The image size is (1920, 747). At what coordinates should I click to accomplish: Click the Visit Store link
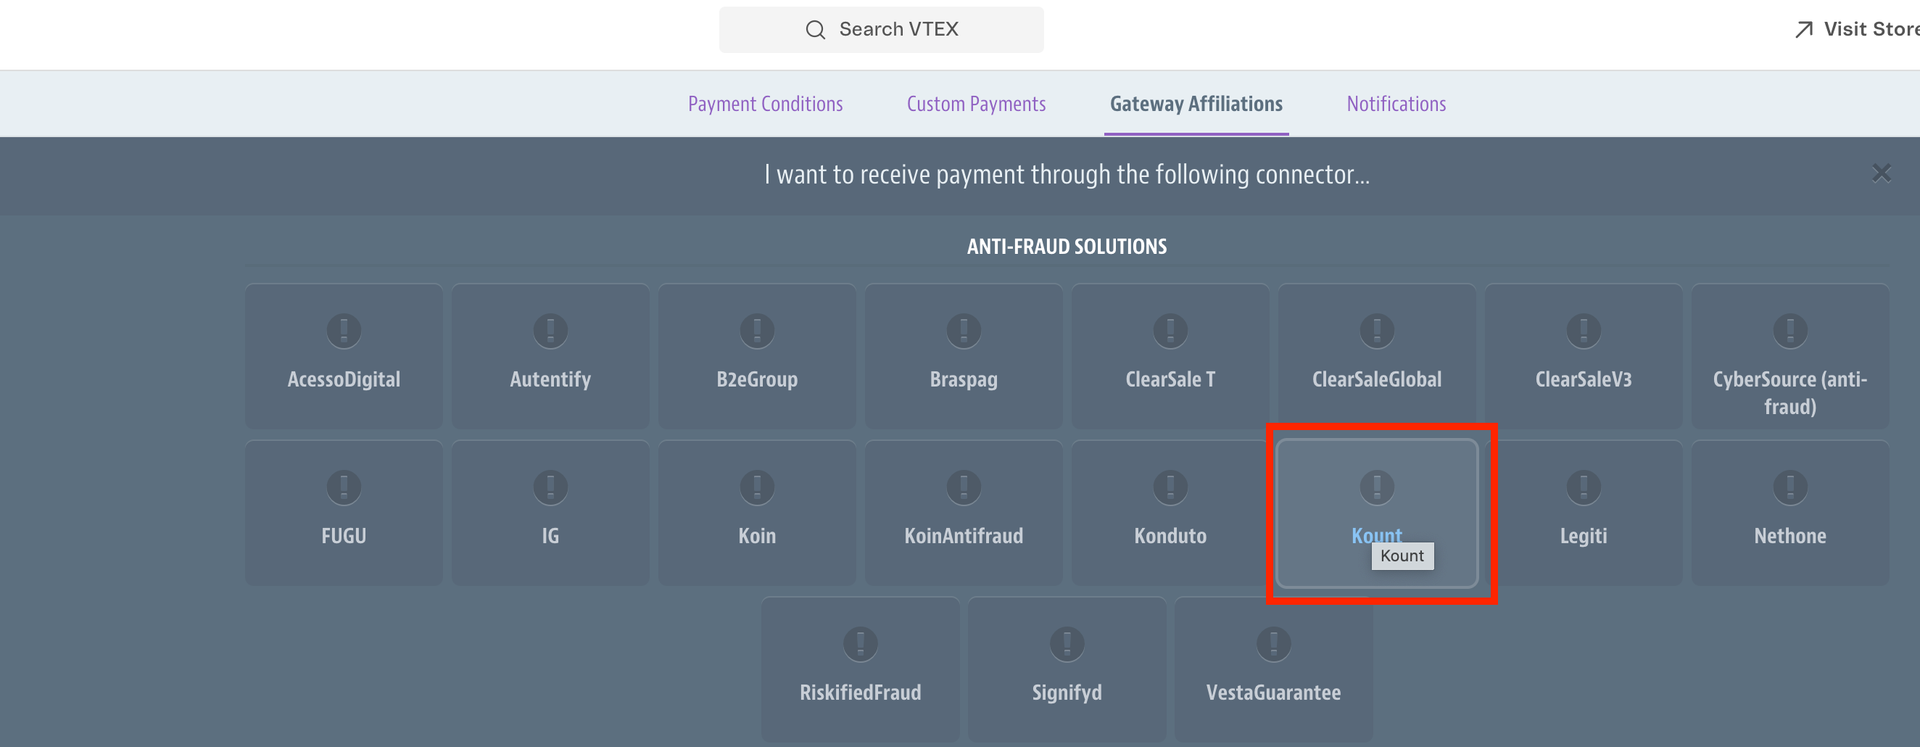[1857, 29]
